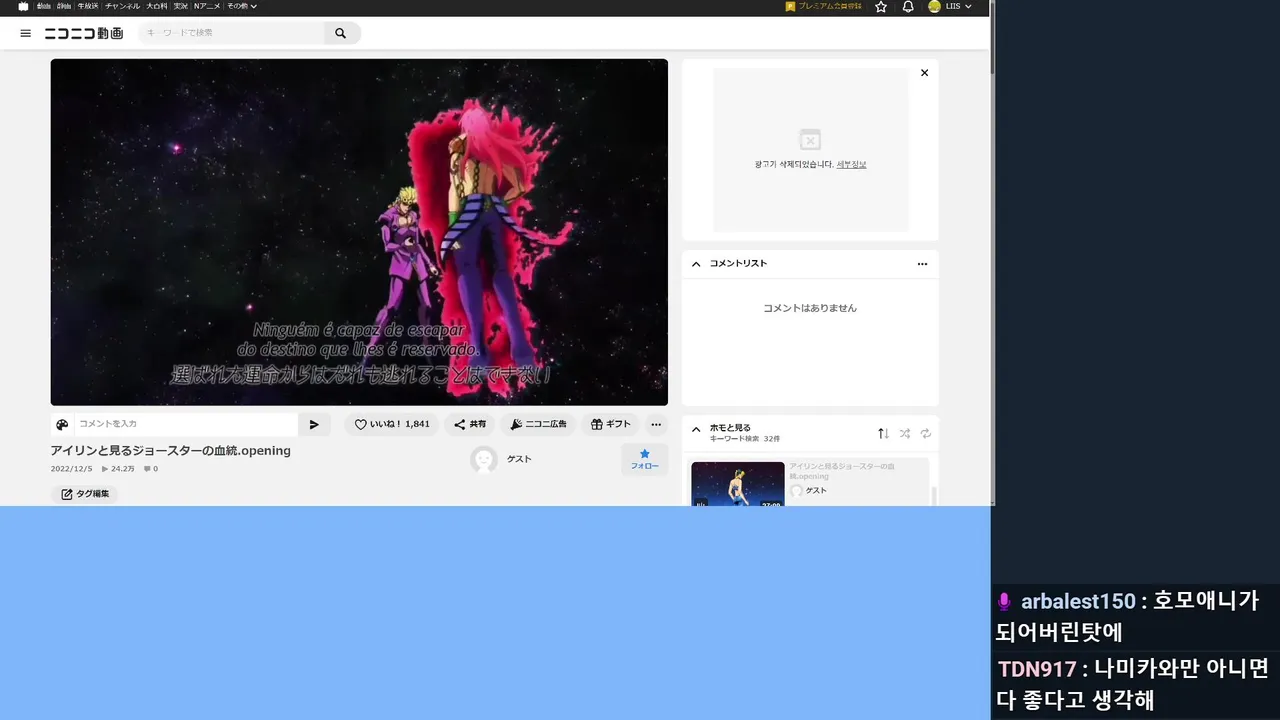
Task: Submit search with magnifier icon
Action: click(x=341, y=33)
